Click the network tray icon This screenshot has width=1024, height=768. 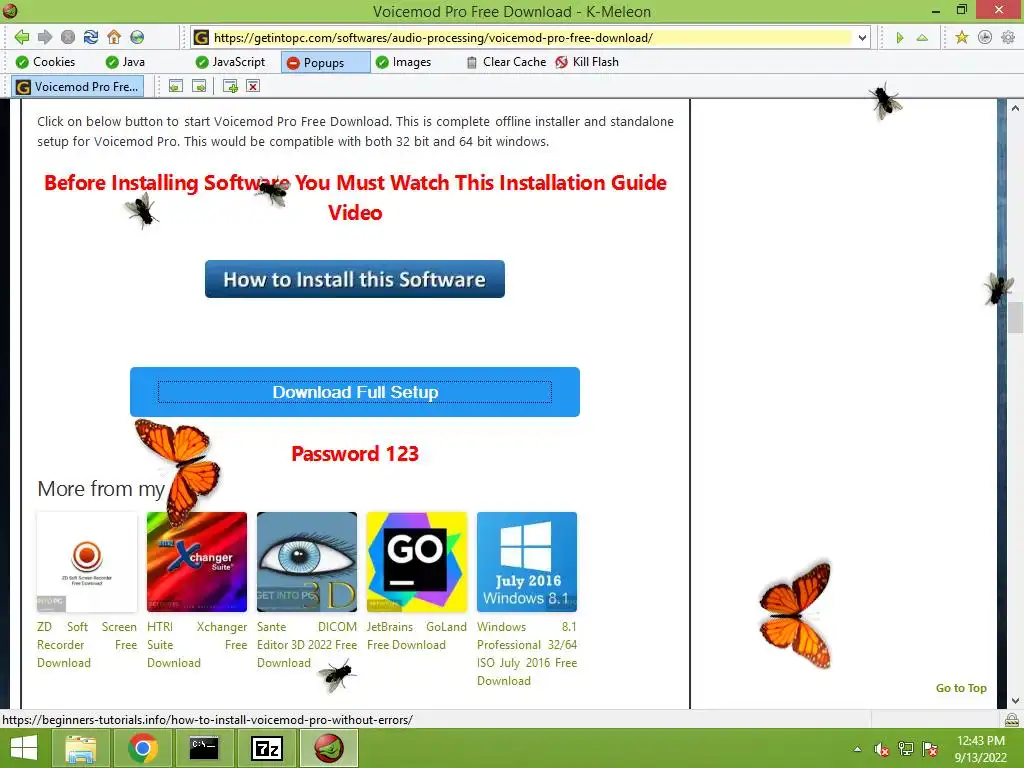(x=906, y=749)
